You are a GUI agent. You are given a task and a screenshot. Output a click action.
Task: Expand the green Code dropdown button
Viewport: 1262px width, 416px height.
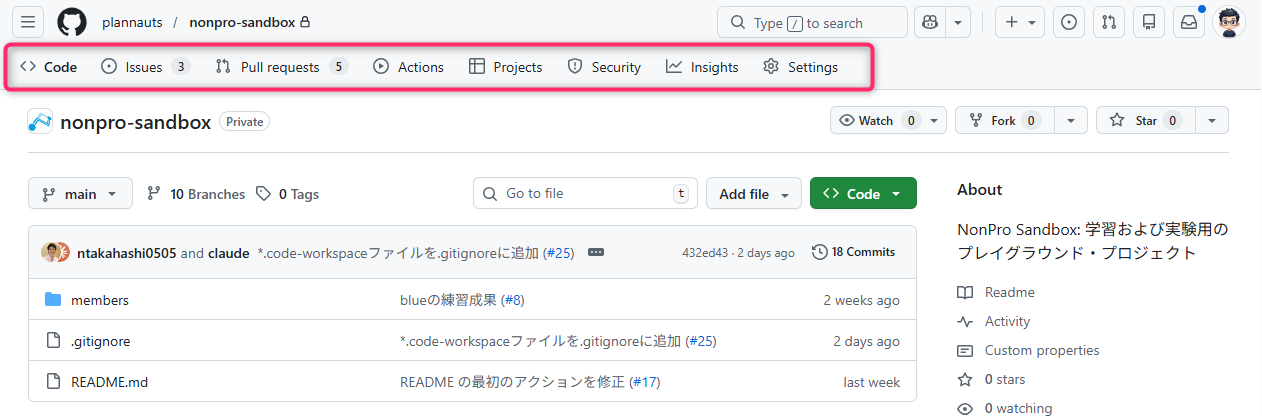click(863, 194)
